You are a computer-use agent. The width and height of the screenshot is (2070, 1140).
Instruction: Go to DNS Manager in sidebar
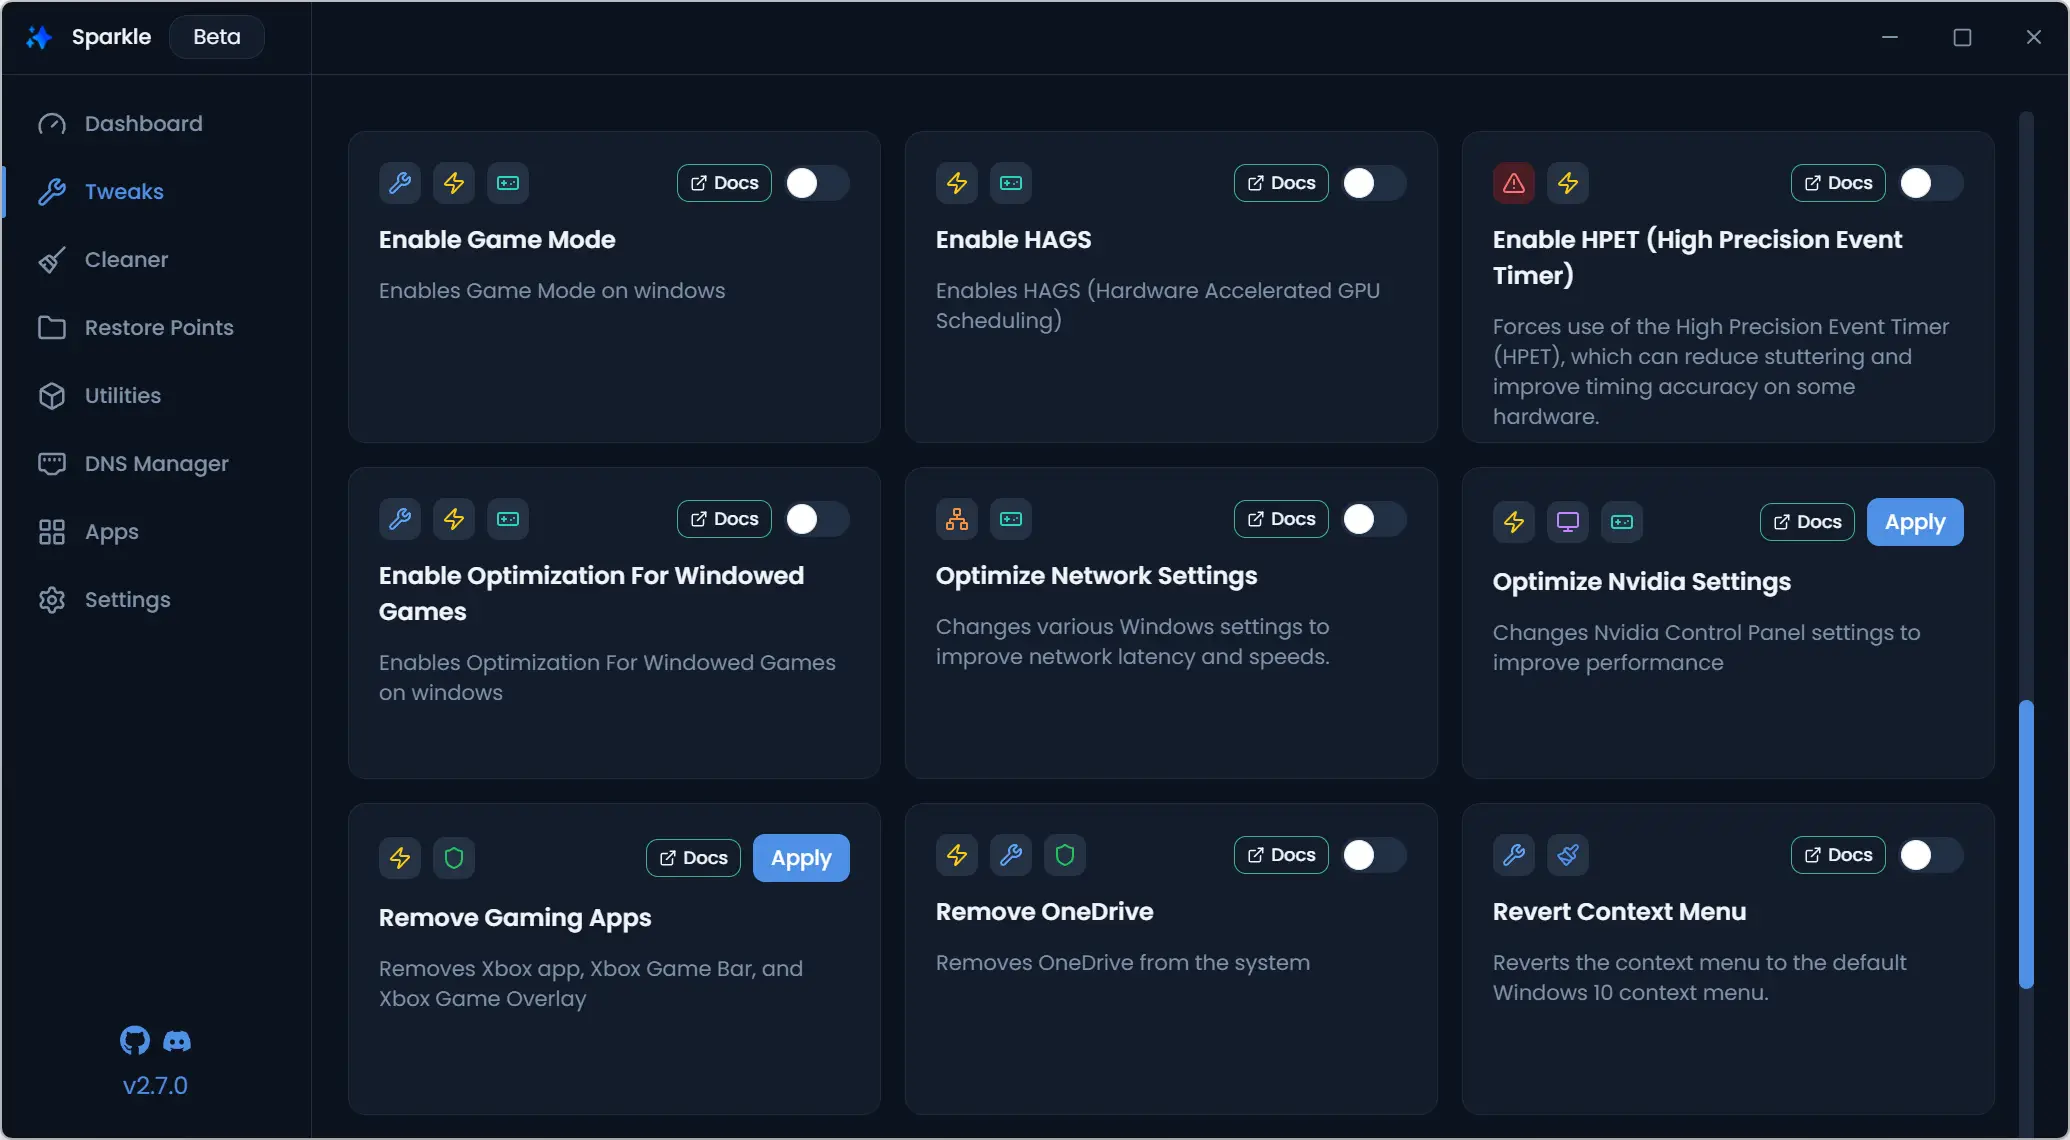(156, 464)
